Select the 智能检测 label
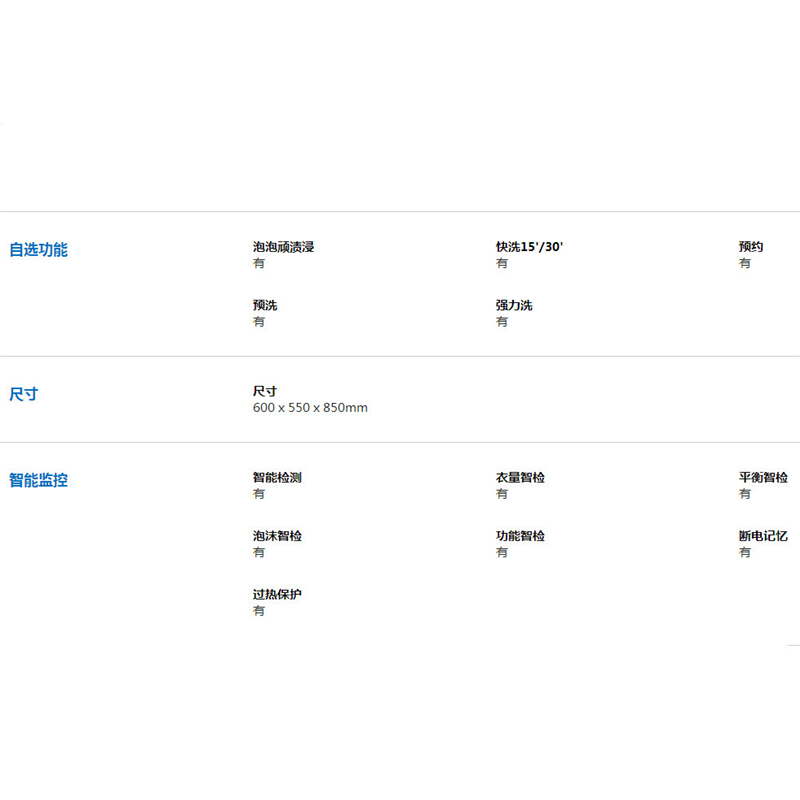 click(277, 478)
